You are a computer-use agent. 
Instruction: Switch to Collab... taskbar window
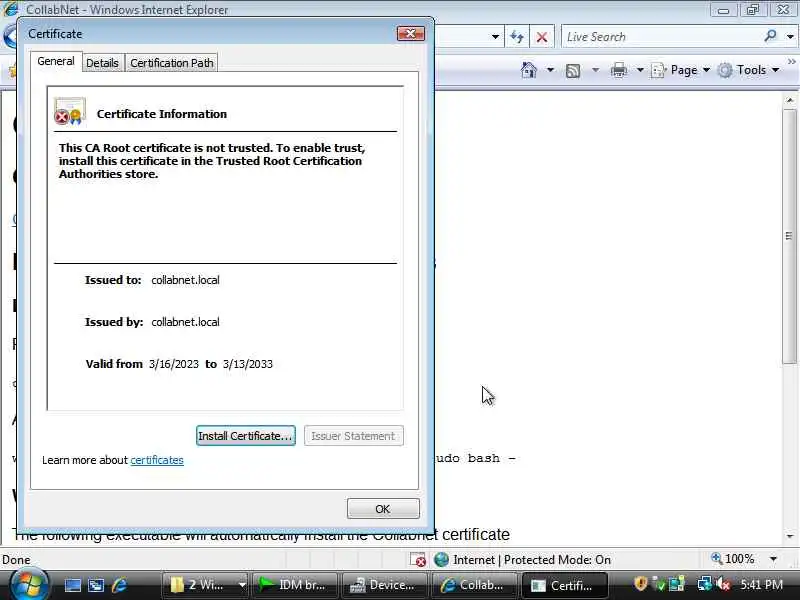[x=474, y=585]
